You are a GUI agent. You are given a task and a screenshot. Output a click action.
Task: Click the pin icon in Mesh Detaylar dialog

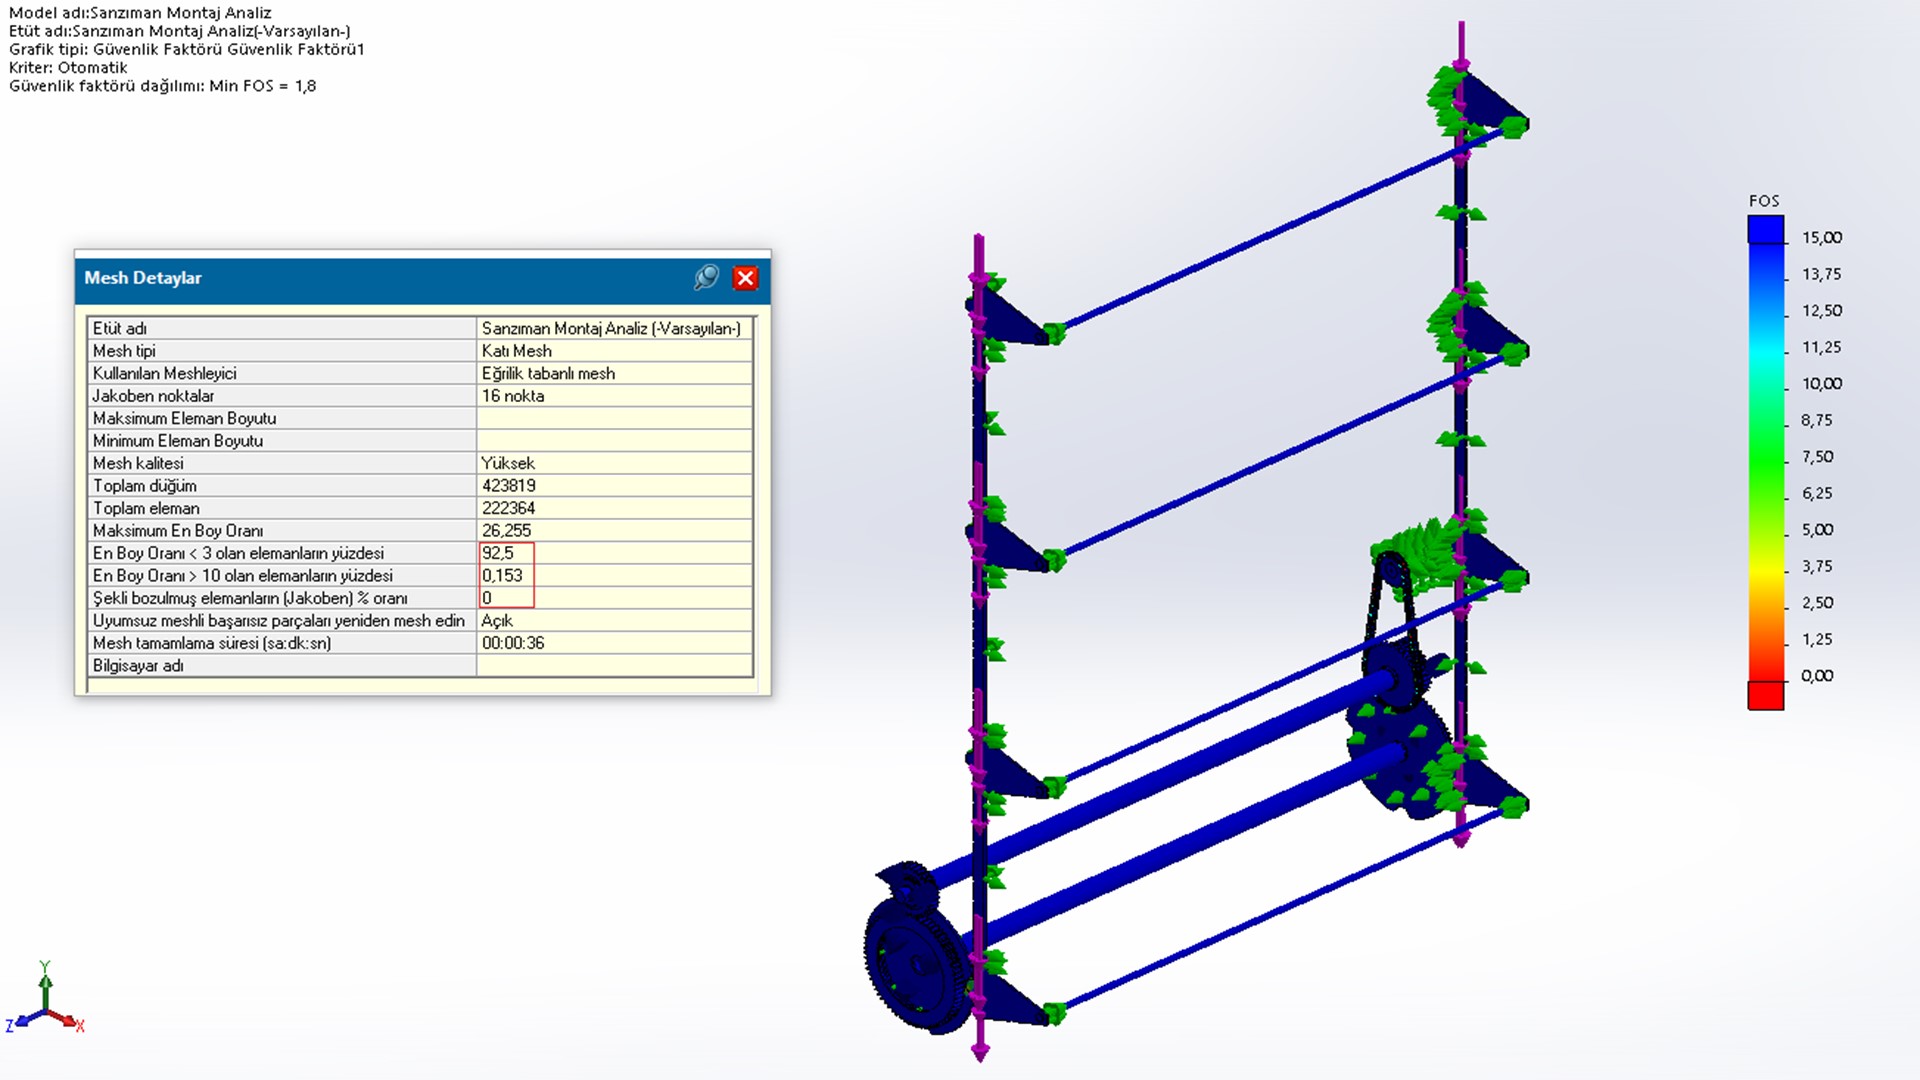point(706,278)
